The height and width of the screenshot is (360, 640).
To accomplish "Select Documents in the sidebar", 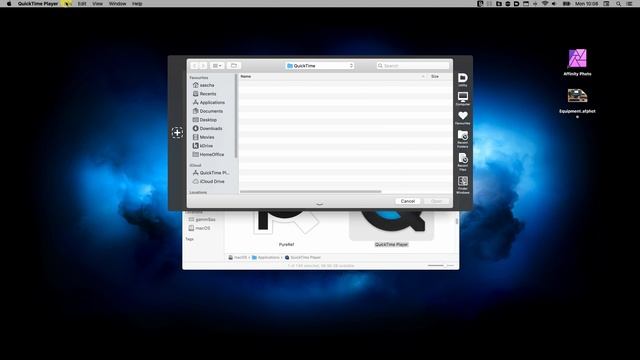I will 211,111.
